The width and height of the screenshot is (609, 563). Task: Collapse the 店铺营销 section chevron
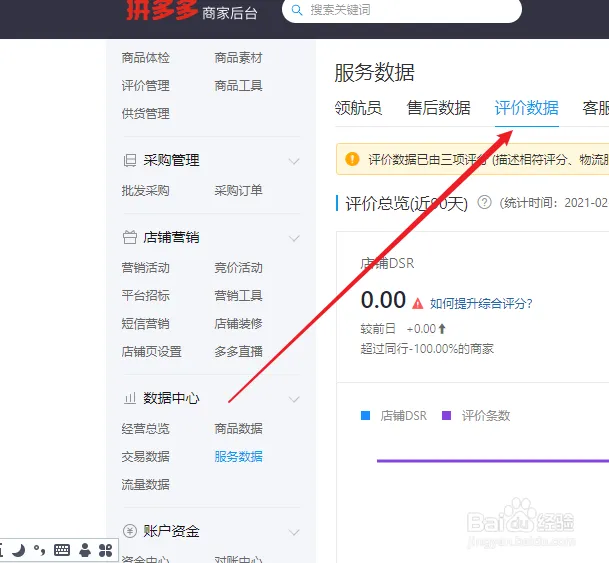294,238
